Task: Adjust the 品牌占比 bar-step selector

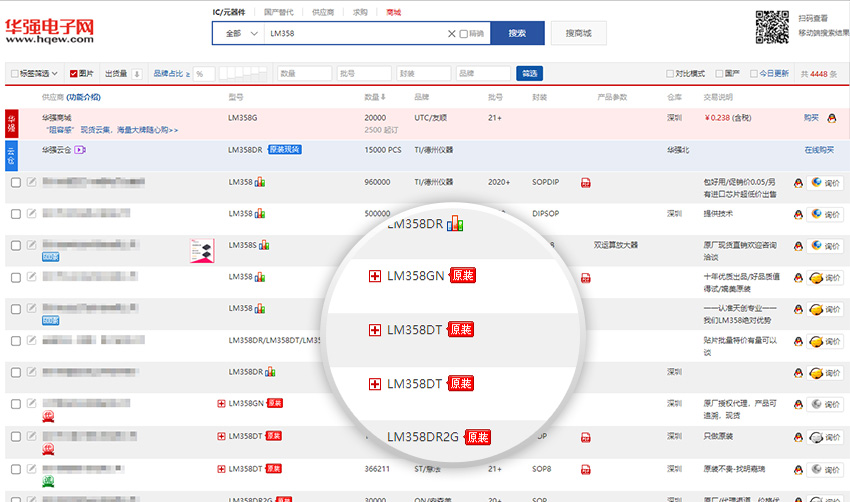Action: [x=242, y=73]
